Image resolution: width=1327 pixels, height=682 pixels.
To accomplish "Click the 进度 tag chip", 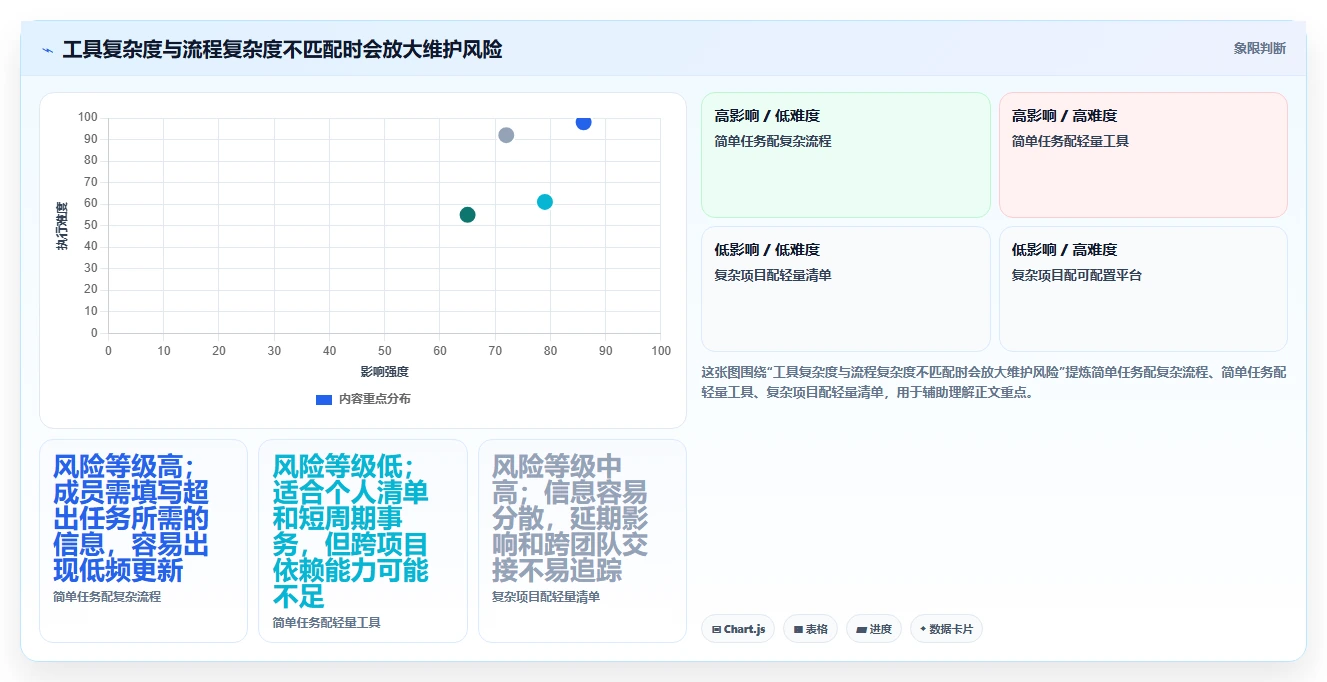I will coord(874,629).
